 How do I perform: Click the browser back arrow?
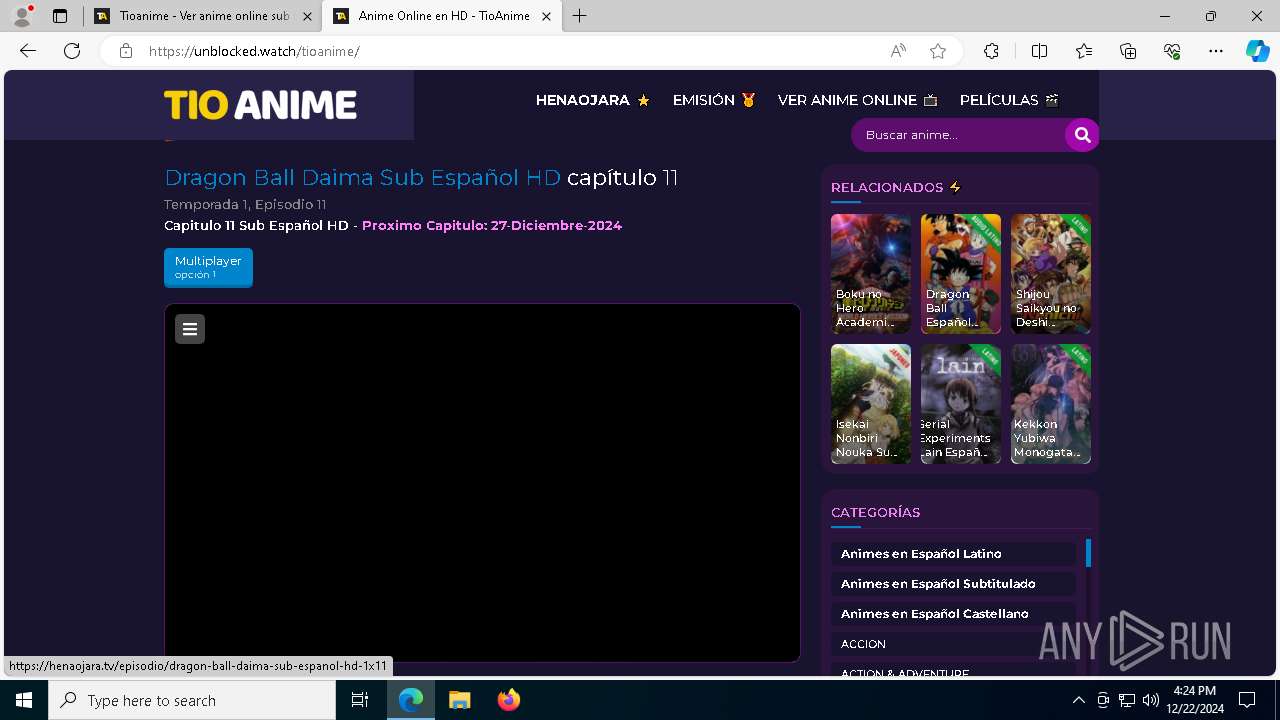[x=28, y=51]
